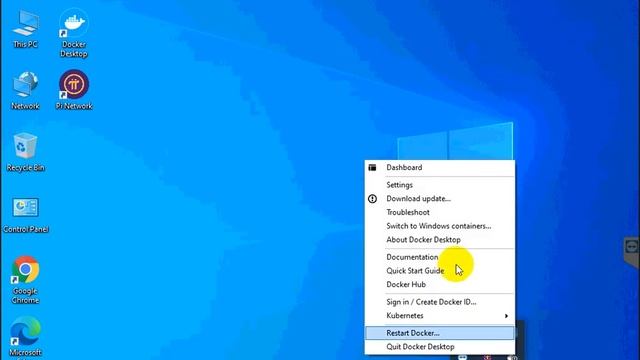The image size is (640, 360).
Task: Open Documentation from Docker menu
Action: [x=440, y=257]
